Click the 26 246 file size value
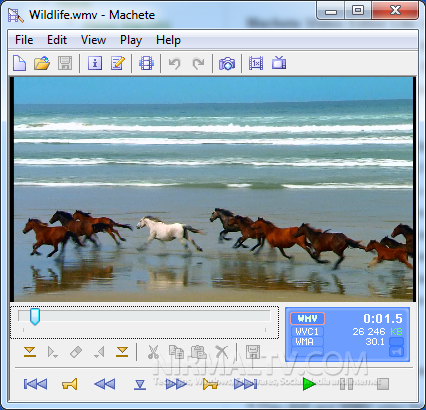Screen dimensions: 426x410 point(369,332)
